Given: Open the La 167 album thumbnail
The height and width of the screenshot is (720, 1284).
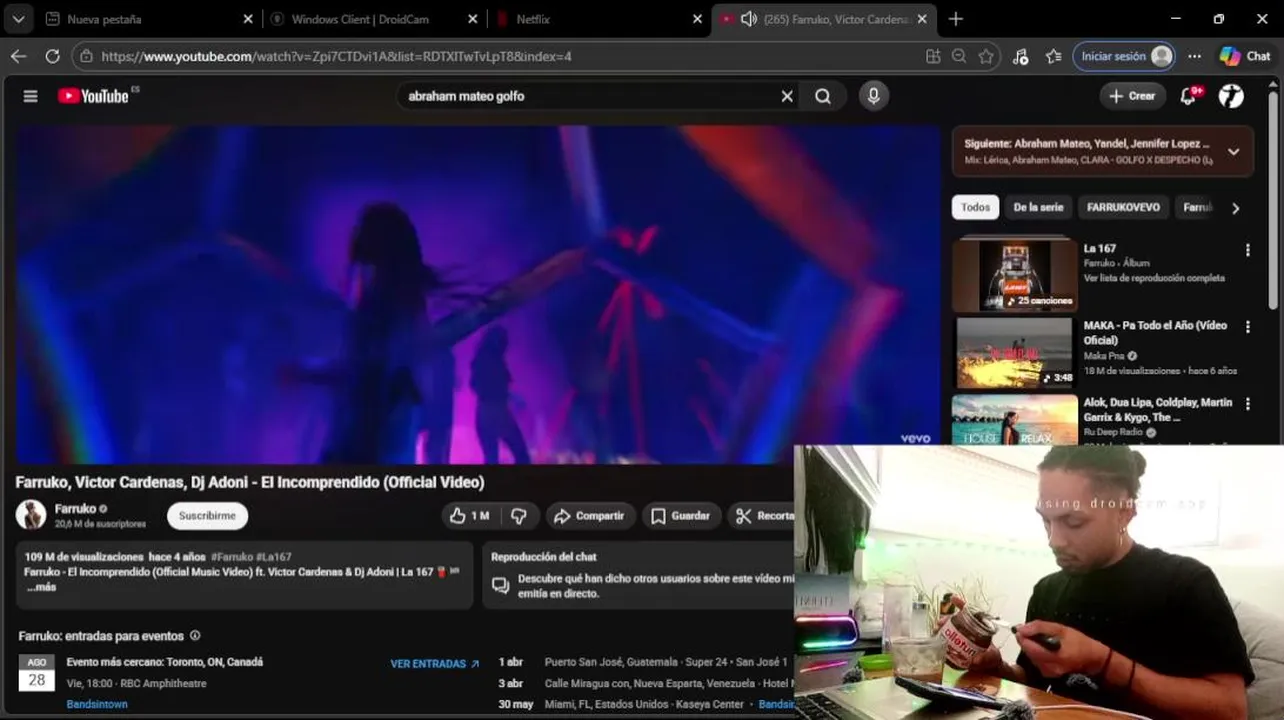Looking at the screenshot, I should [x=1014, y=273].
